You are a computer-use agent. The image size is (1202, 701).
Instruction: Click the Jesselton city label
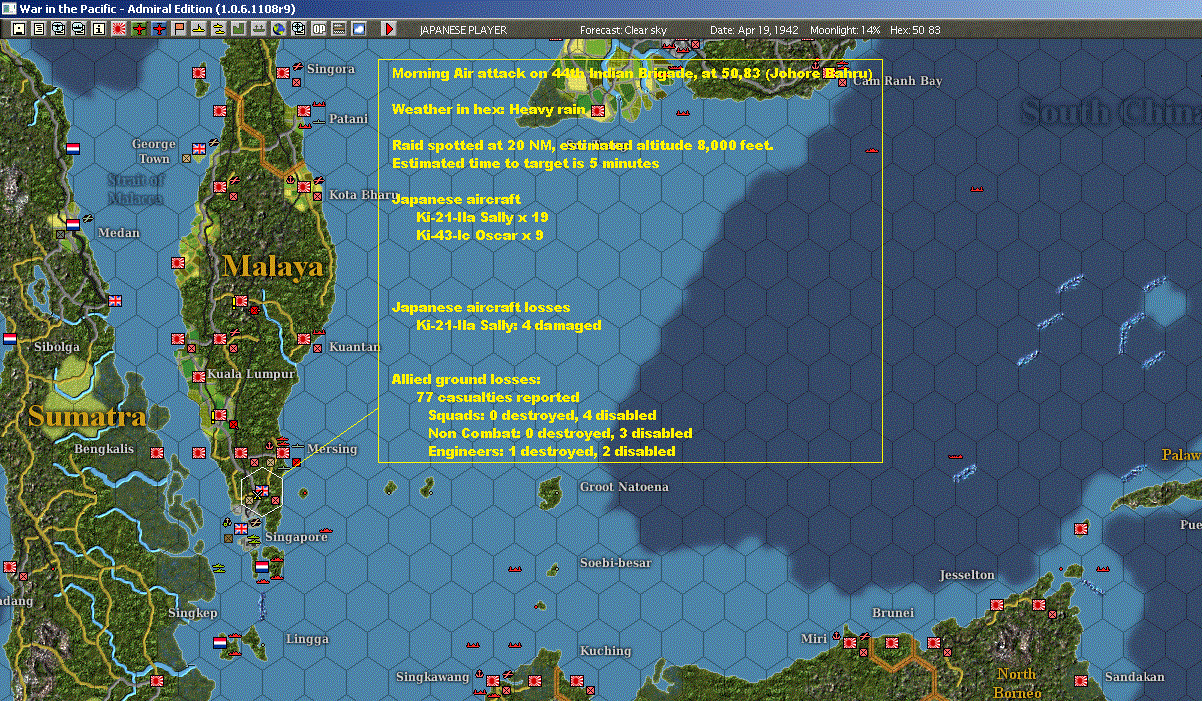point(967,575)
